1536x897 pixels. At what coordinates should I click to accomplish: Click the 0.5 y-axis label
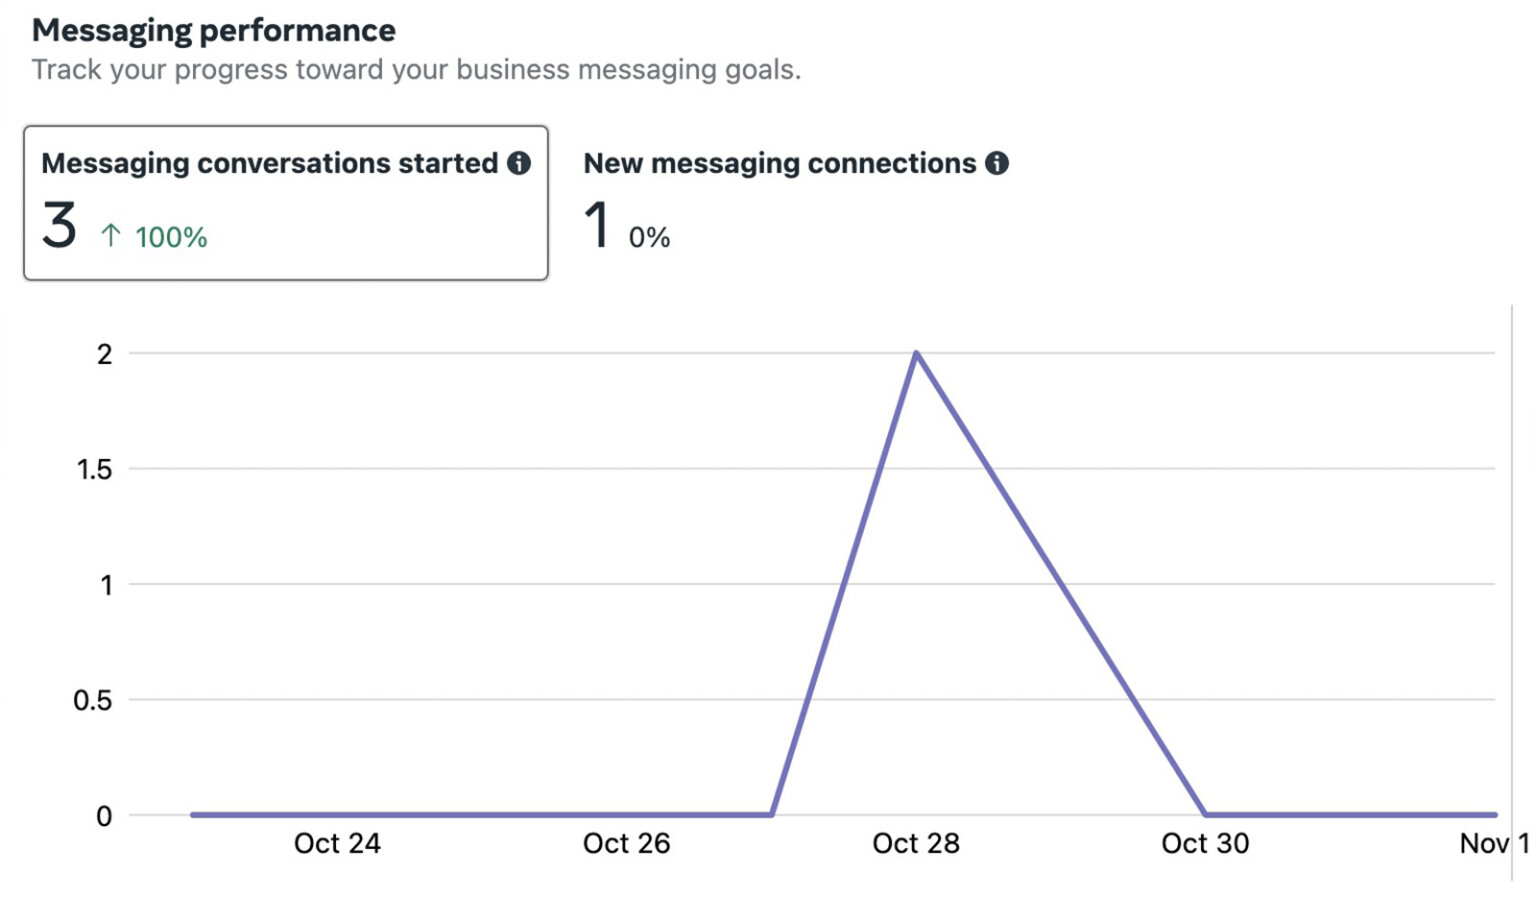[x=93, y=700]
